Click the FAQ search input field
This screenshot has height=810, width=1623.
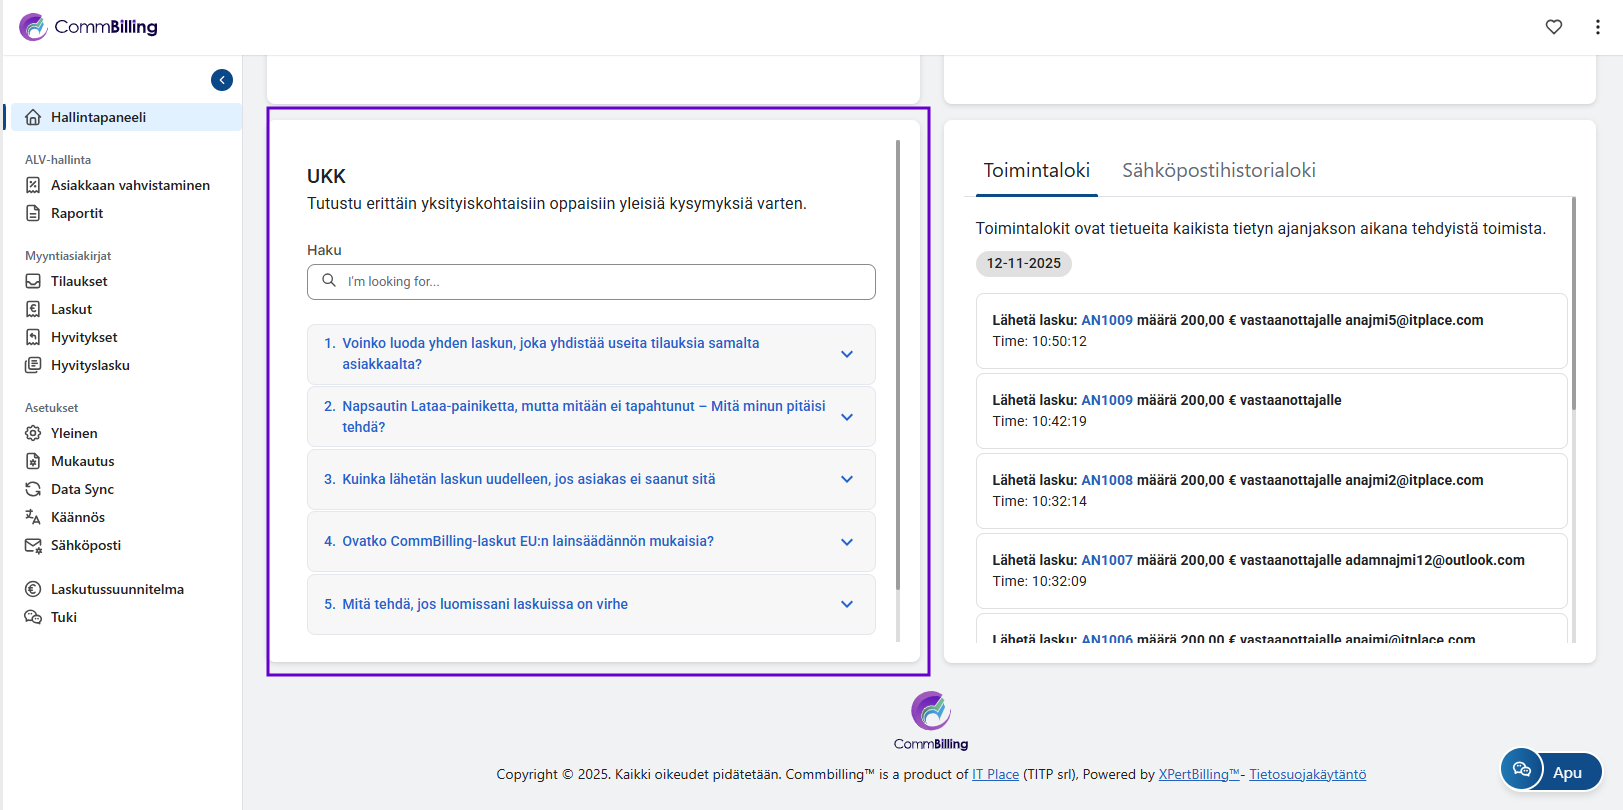tap(600, 282)
